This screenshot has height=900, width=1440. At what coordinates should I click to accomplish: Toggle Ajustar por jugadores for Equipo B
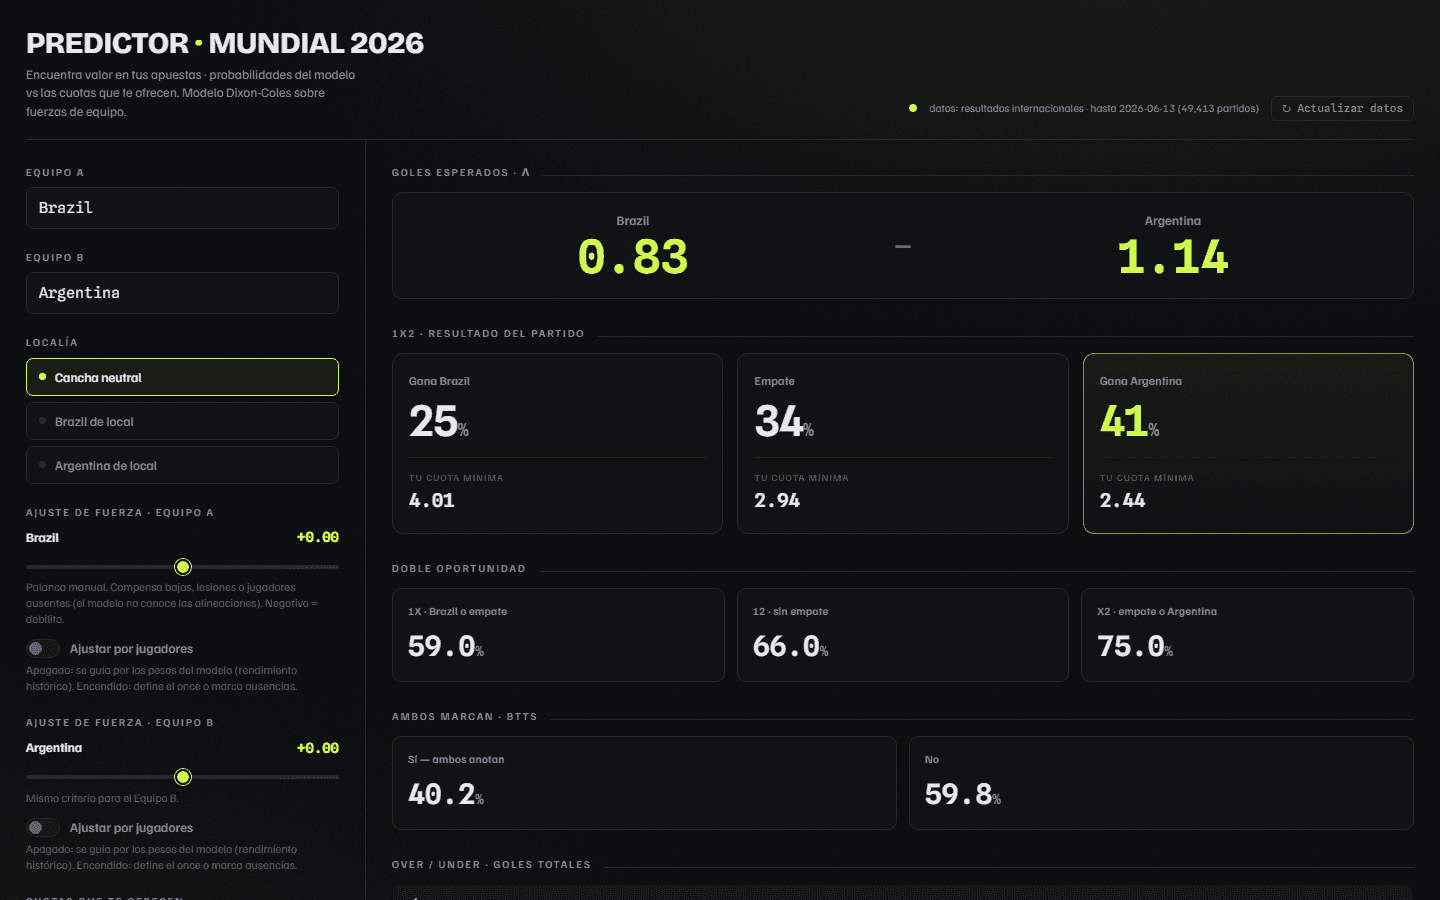pyautogui.click(x=43, y=828)
